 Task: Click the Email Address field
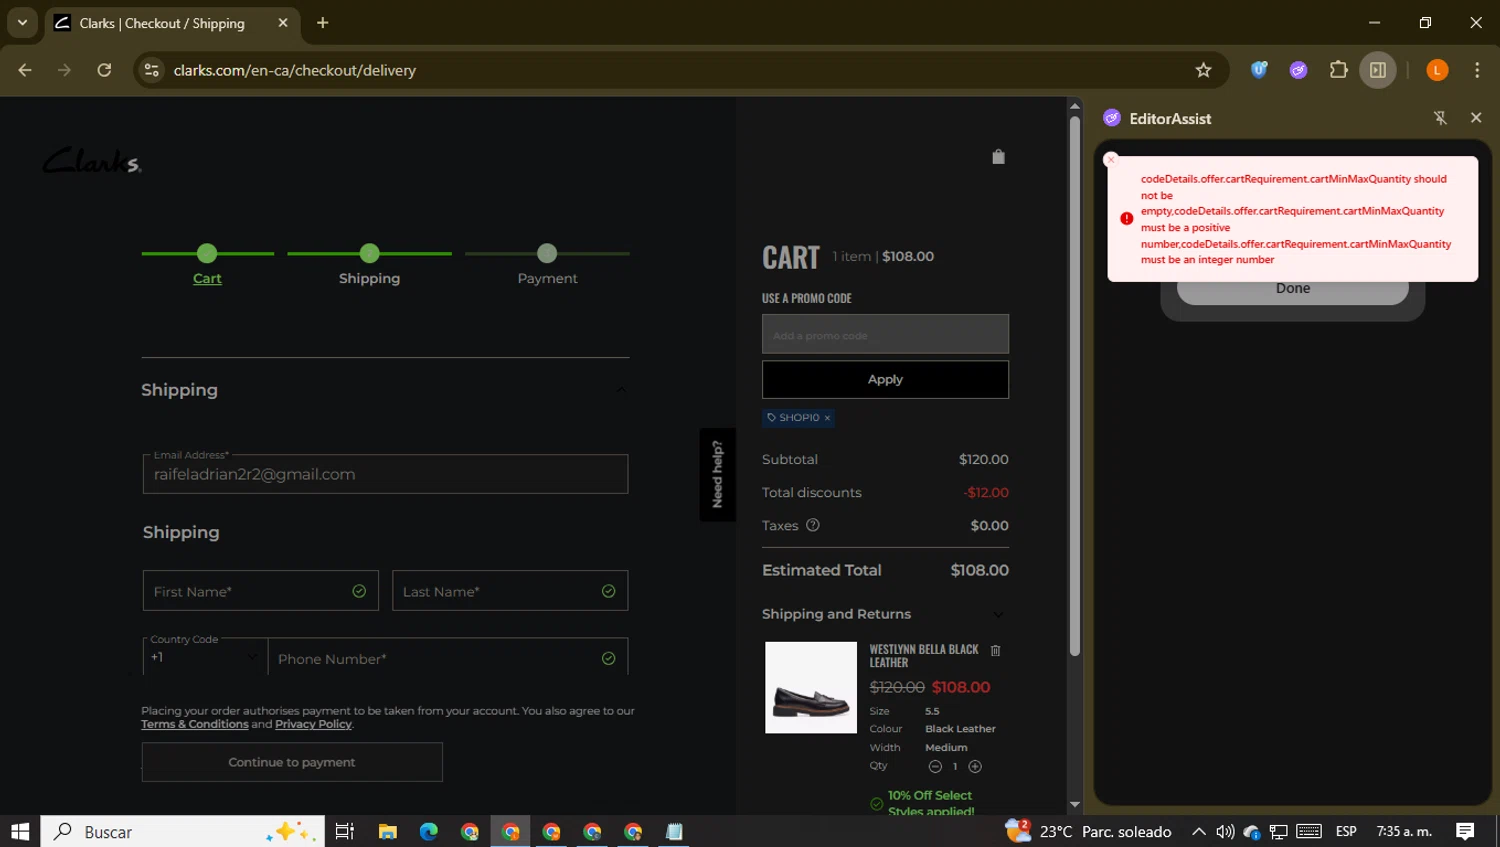click(385, 474)
